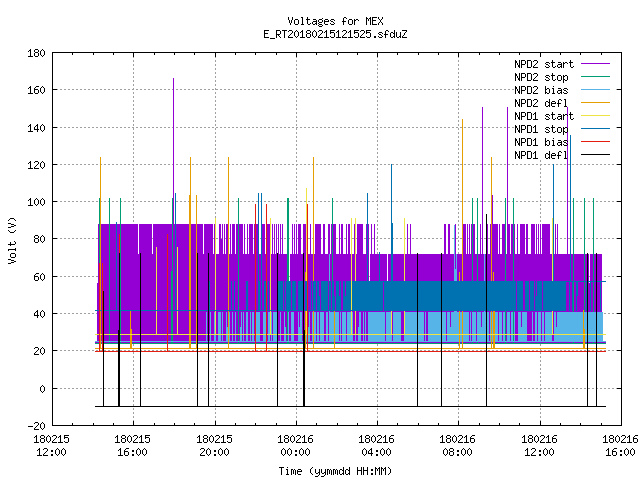Click the -20 y-axis tick label
This screenshot has width=640, height=480.
point(36,426)
